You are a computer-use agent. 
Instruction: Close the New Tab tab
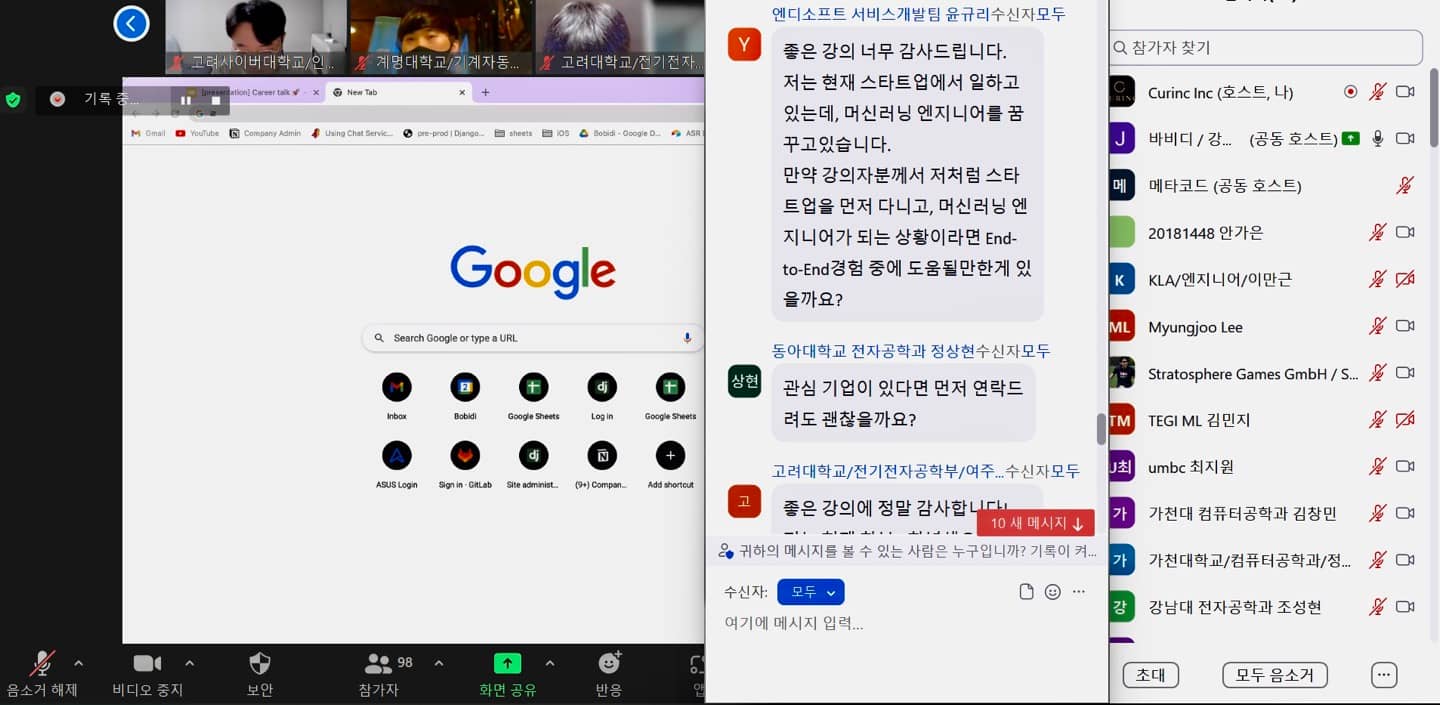click(462, 92)
